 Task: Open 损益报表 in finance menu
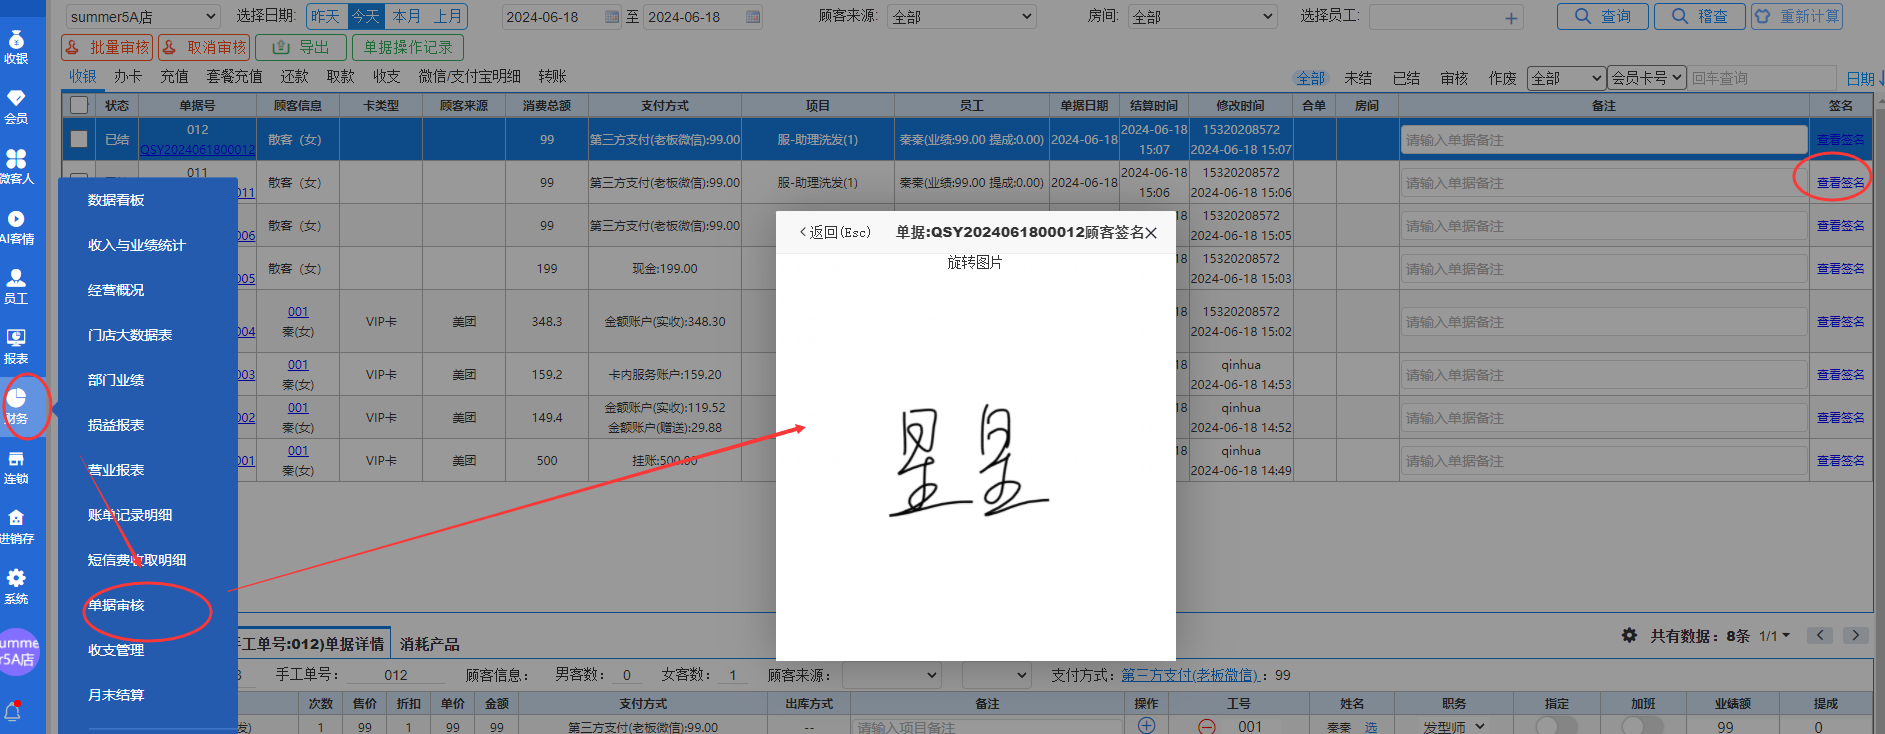tap(116, 425)
